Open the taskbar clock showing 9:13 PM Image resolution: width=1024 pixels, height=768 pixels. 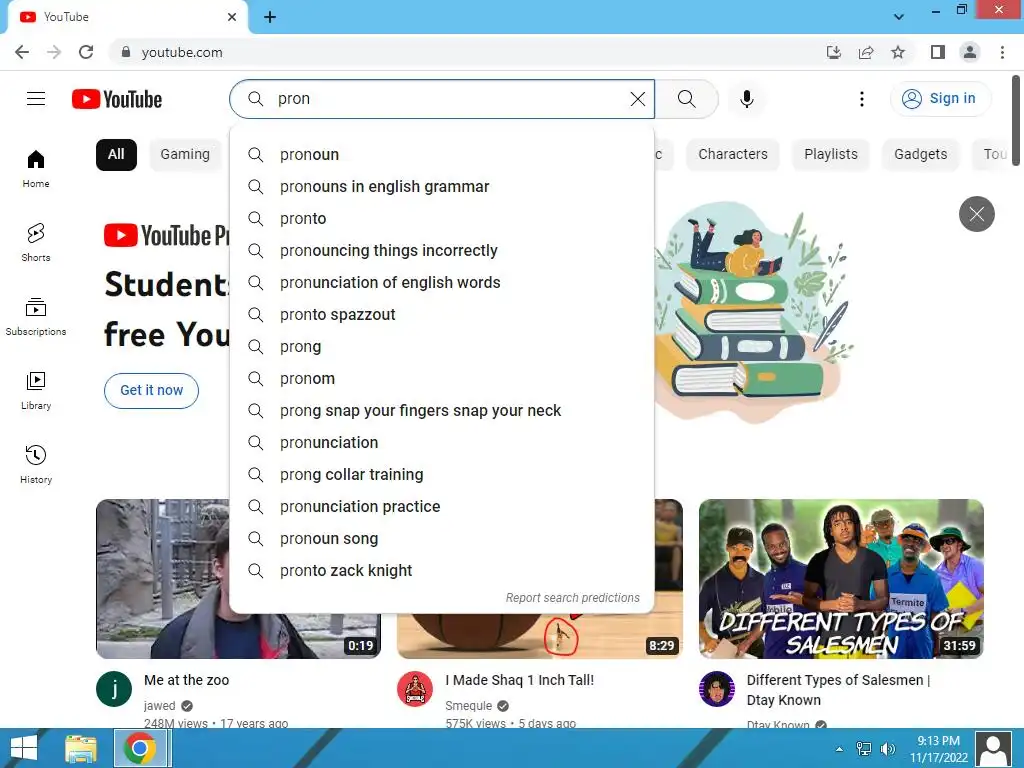pyautogui.click(x=938, y=748)
